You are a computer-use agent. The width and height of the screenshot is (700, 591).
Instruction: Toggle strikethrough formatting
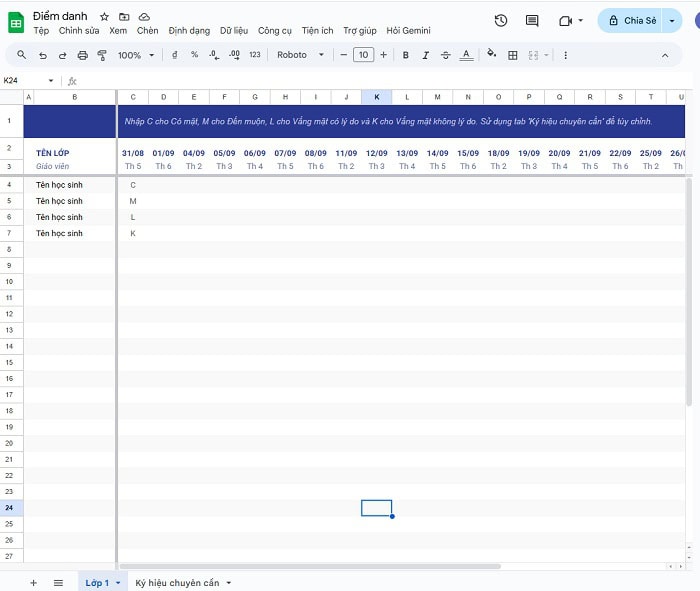coord(446,55)
